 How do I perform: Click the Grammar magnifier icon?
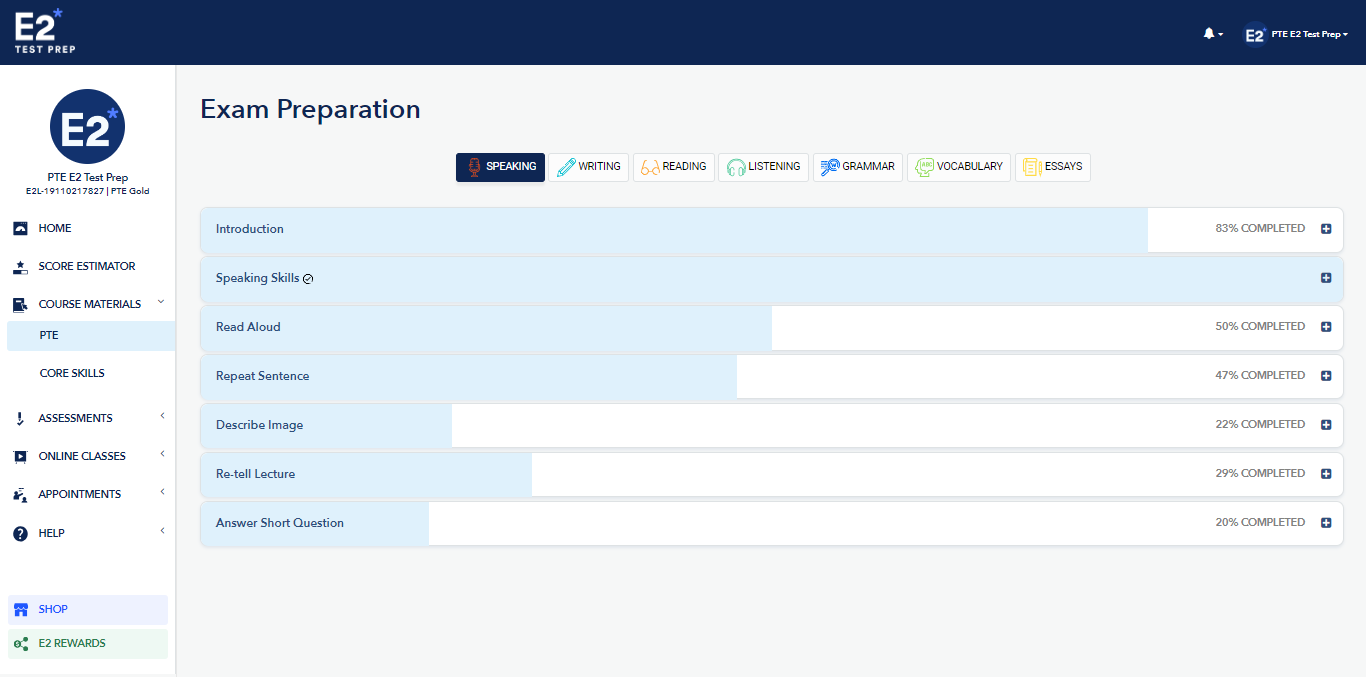pyautogui.click(x=829, y=166)
